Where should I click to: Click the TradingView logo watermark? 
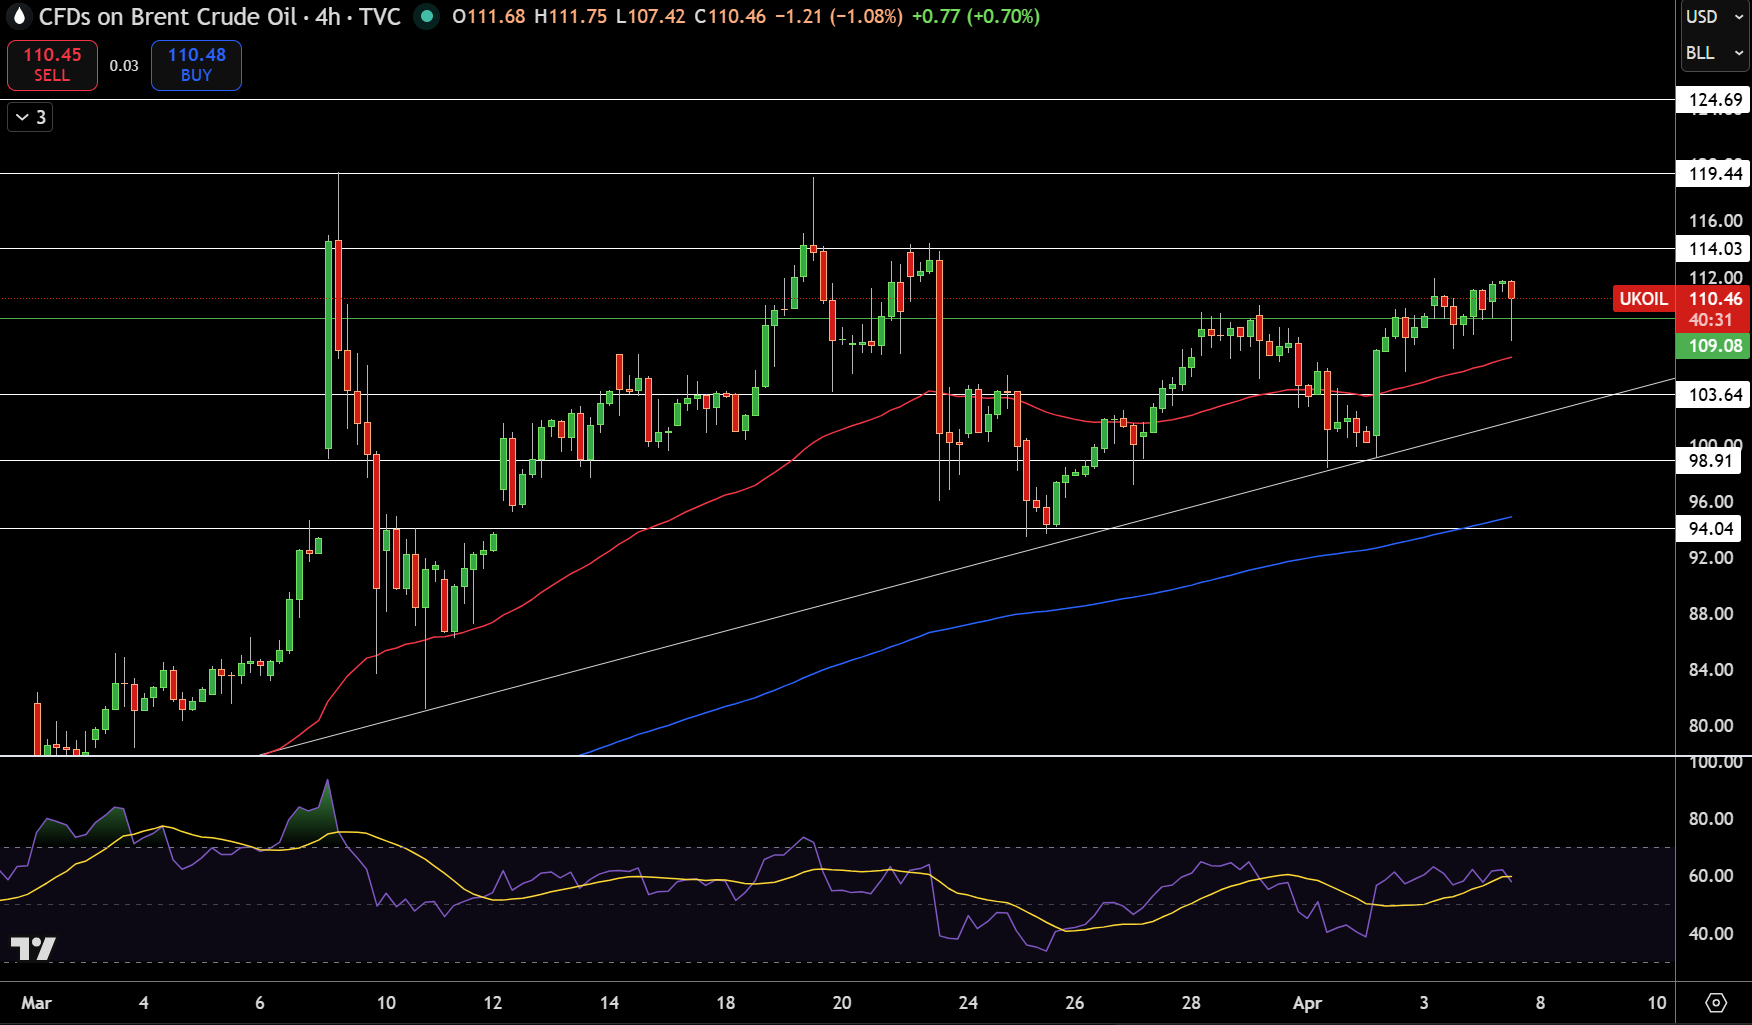click(x=33, y=948)
